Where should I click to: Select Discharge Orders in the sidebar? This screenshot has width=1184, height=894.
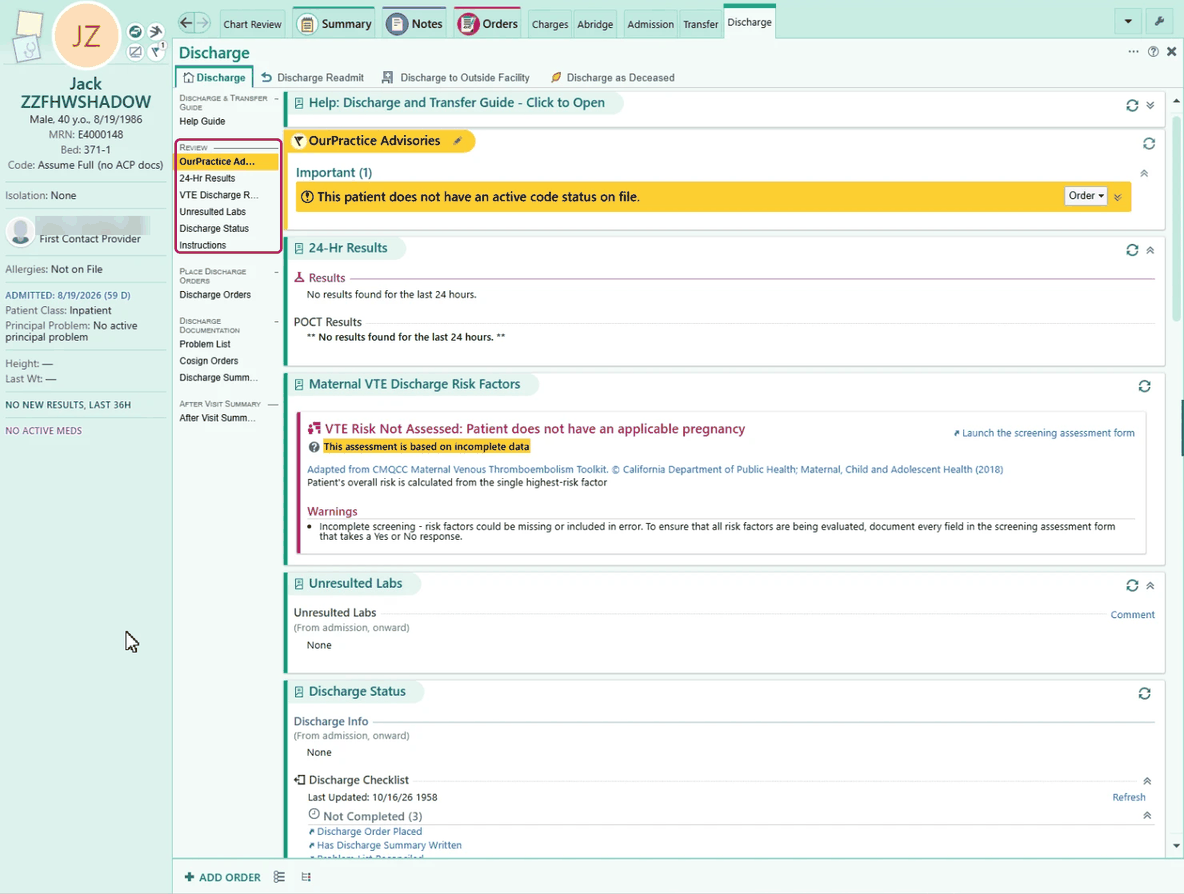(x=215, y=295)
